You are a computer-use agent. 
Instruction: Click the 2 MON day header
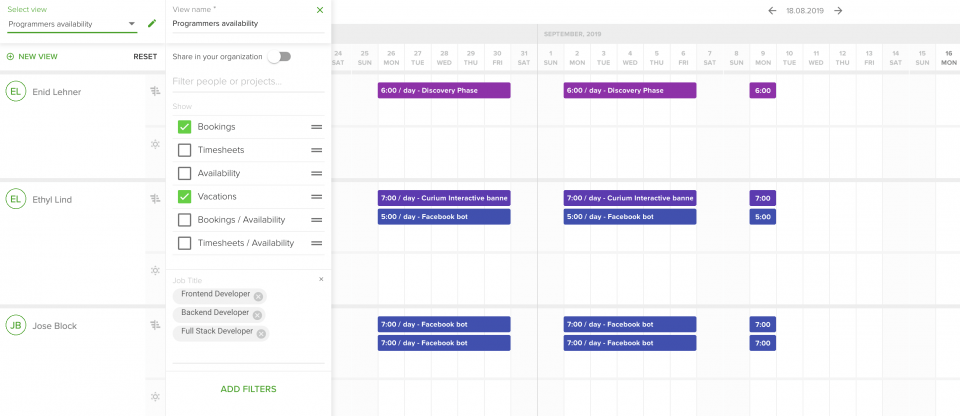[577, 58]
